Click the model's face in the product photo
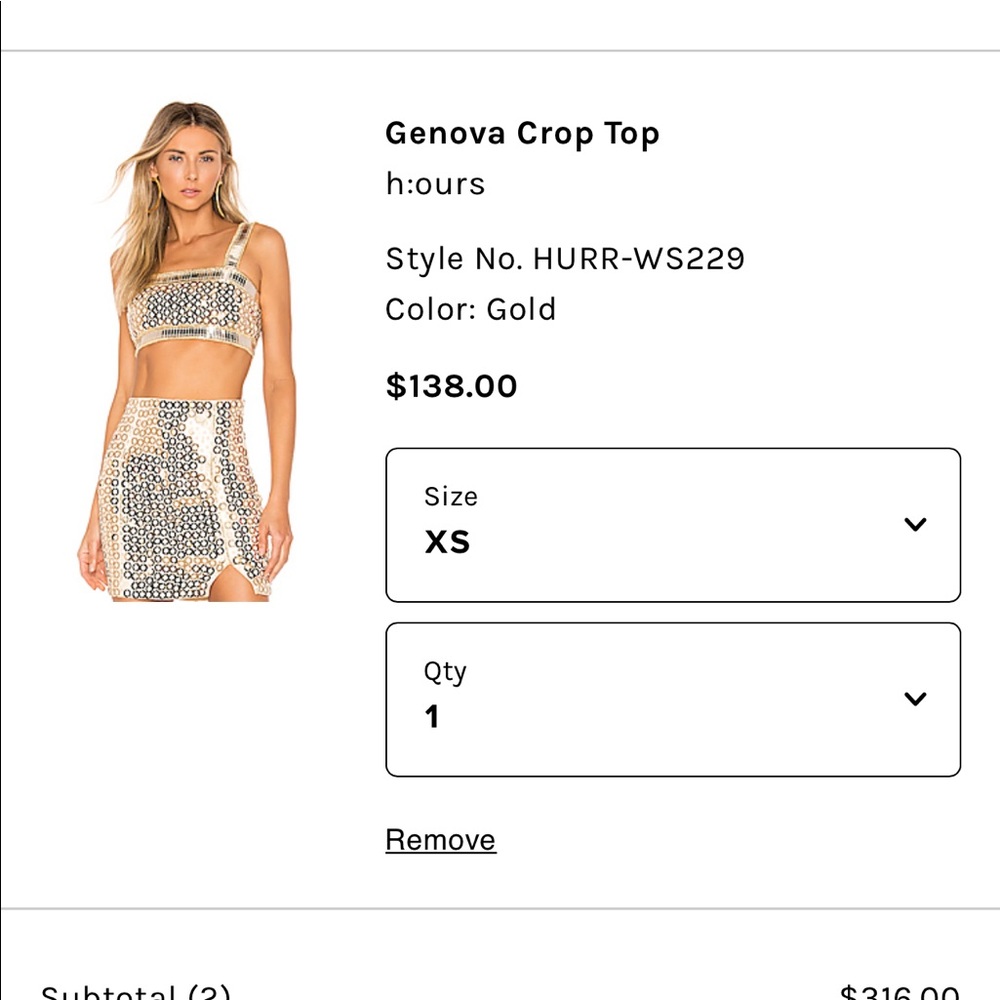The height and width of the screenshot is (1000, 1000). coord(183,173)
